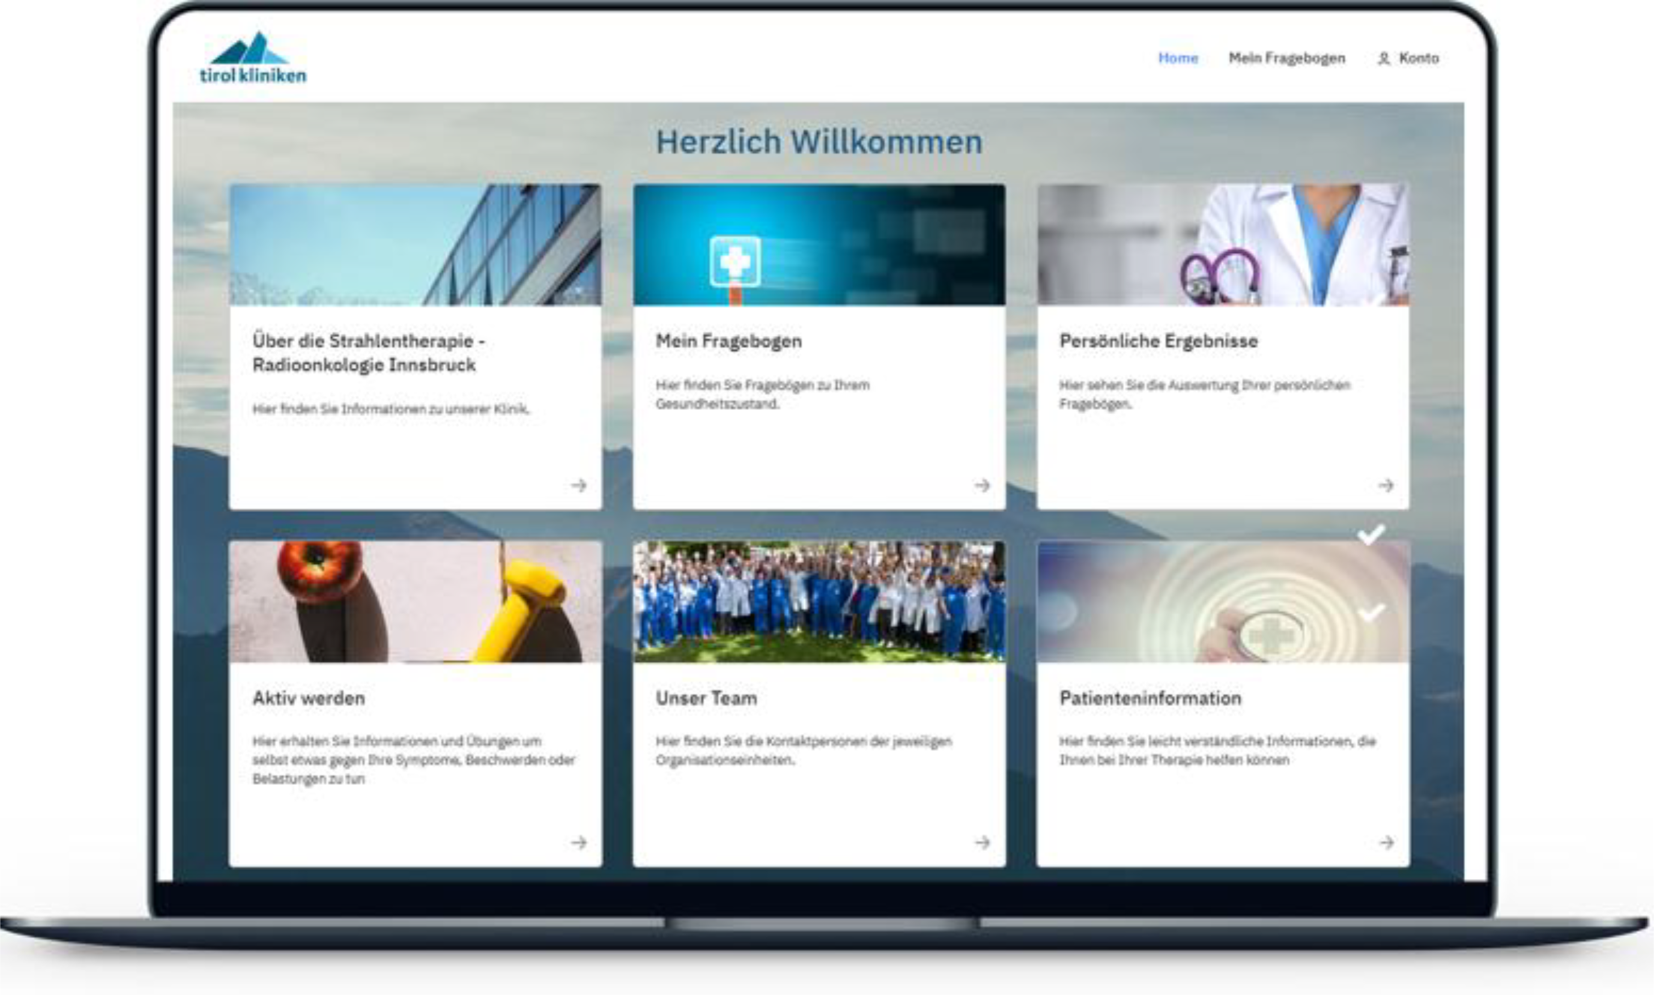Open the Mein Fragebogen card title

[729, 341]
